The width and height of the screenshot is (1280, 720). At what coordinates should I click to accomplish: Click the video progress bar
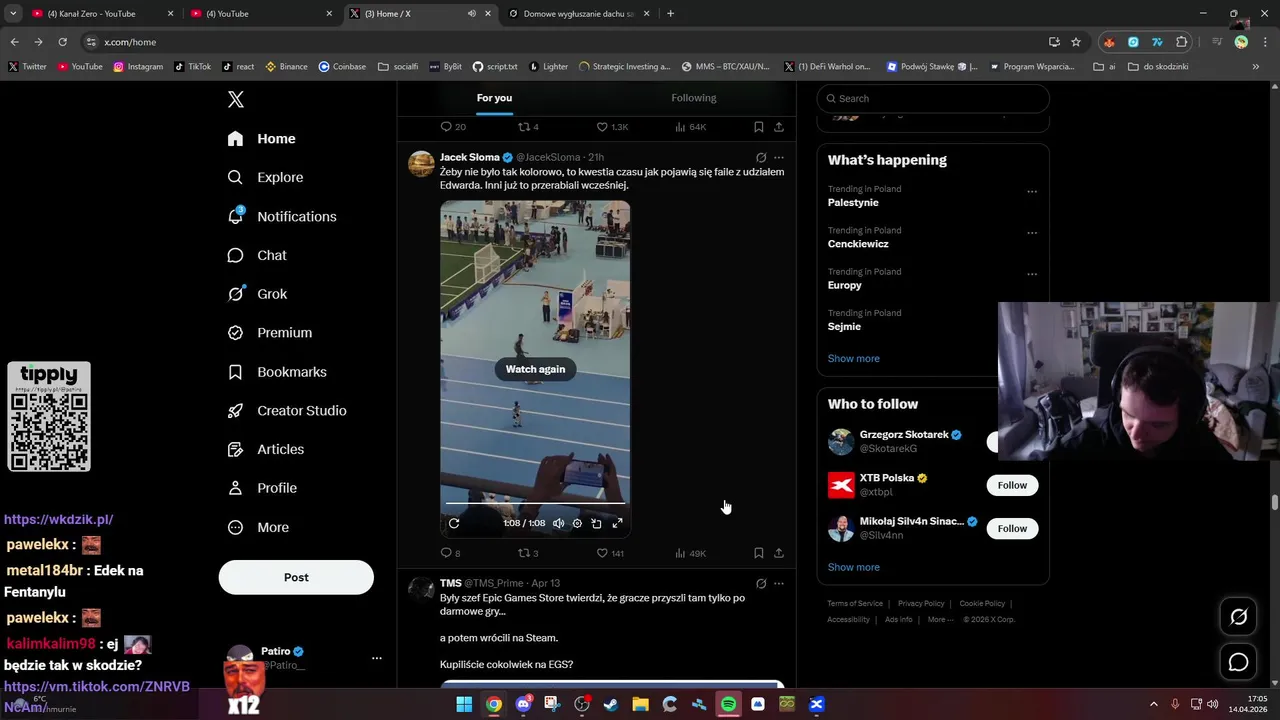[535, 503]
